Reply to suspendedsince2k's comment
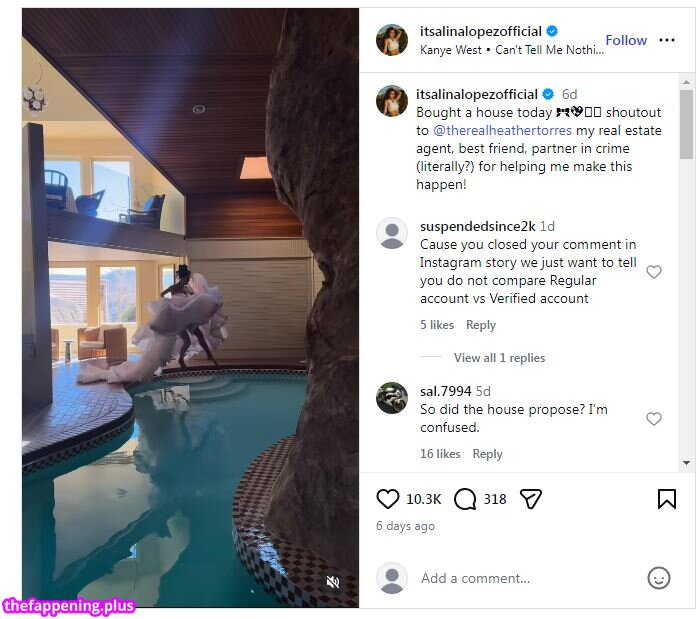This screenshot has height=619, width=697. (481, 325)
